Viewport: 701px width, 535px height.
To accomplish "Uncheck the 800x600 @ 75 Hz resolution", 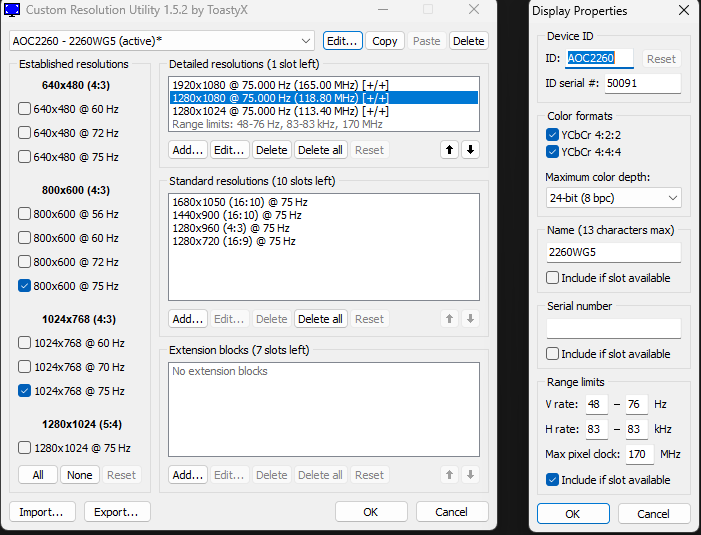I will pos(25,285).
